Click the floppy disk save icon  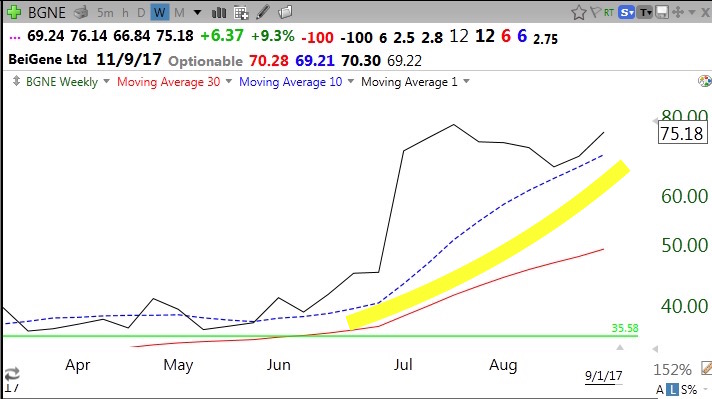point(662,12)
